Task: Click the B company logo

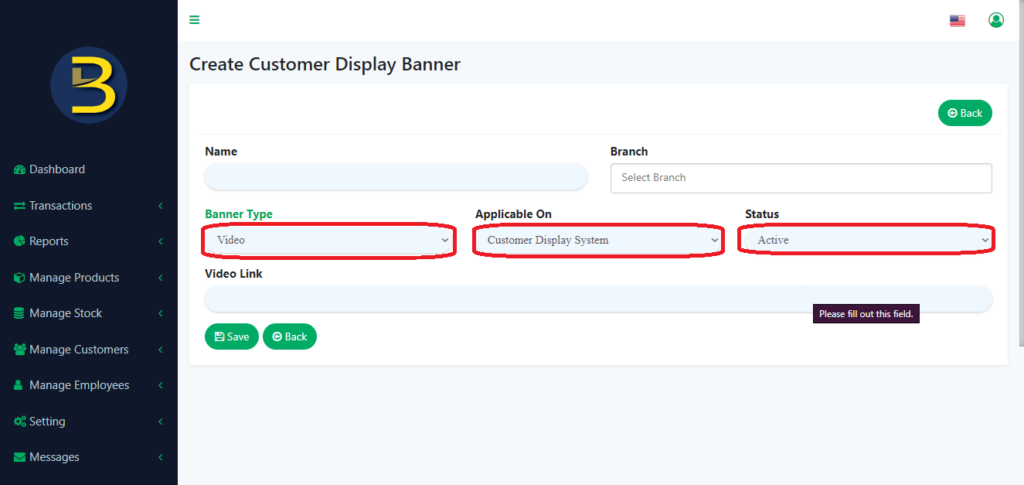Action: click(89, 85)
